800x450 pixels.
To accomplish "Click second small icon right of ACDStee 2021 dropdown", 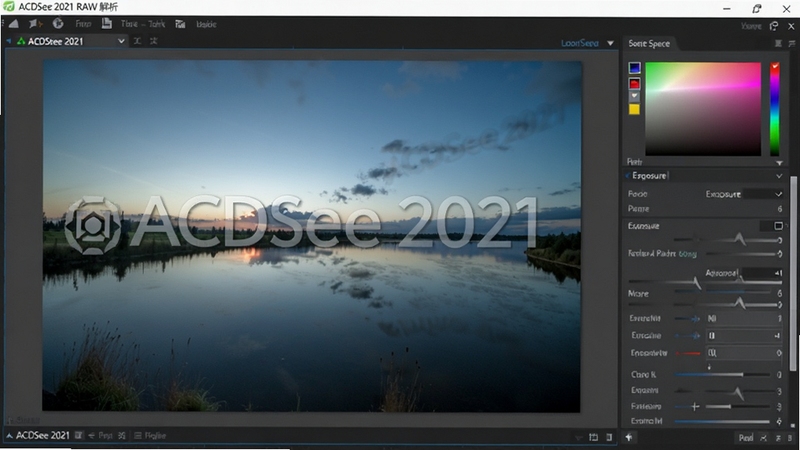I will pyautogui.click(x=154, y=41).
